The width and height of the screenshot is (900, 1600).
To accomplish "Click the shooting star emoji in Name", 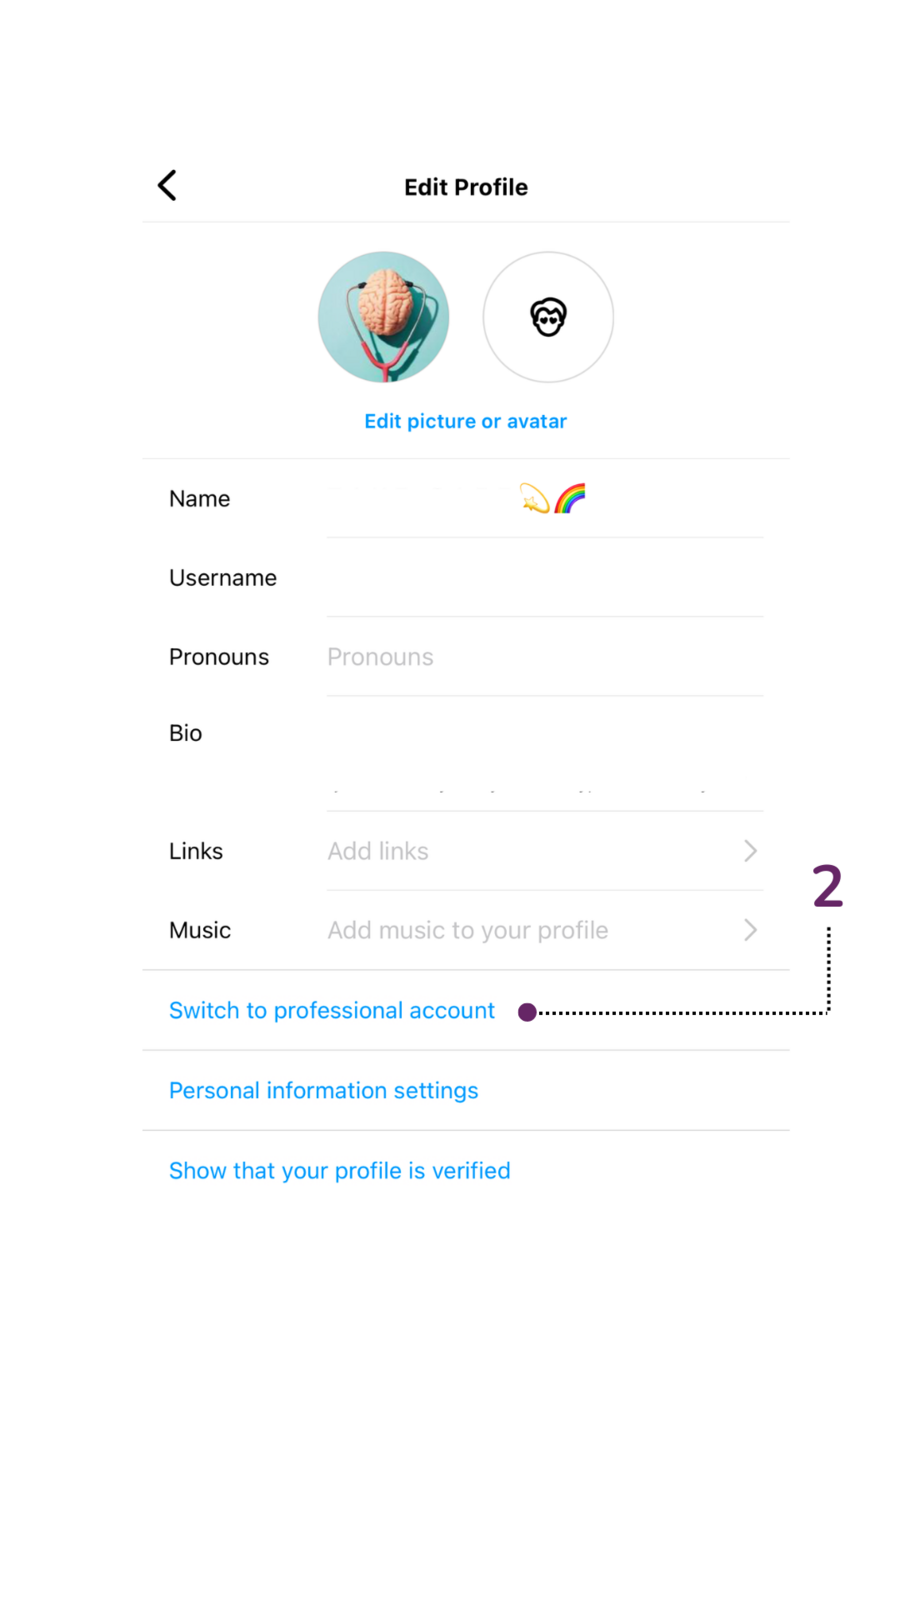I will pos(535,498).
